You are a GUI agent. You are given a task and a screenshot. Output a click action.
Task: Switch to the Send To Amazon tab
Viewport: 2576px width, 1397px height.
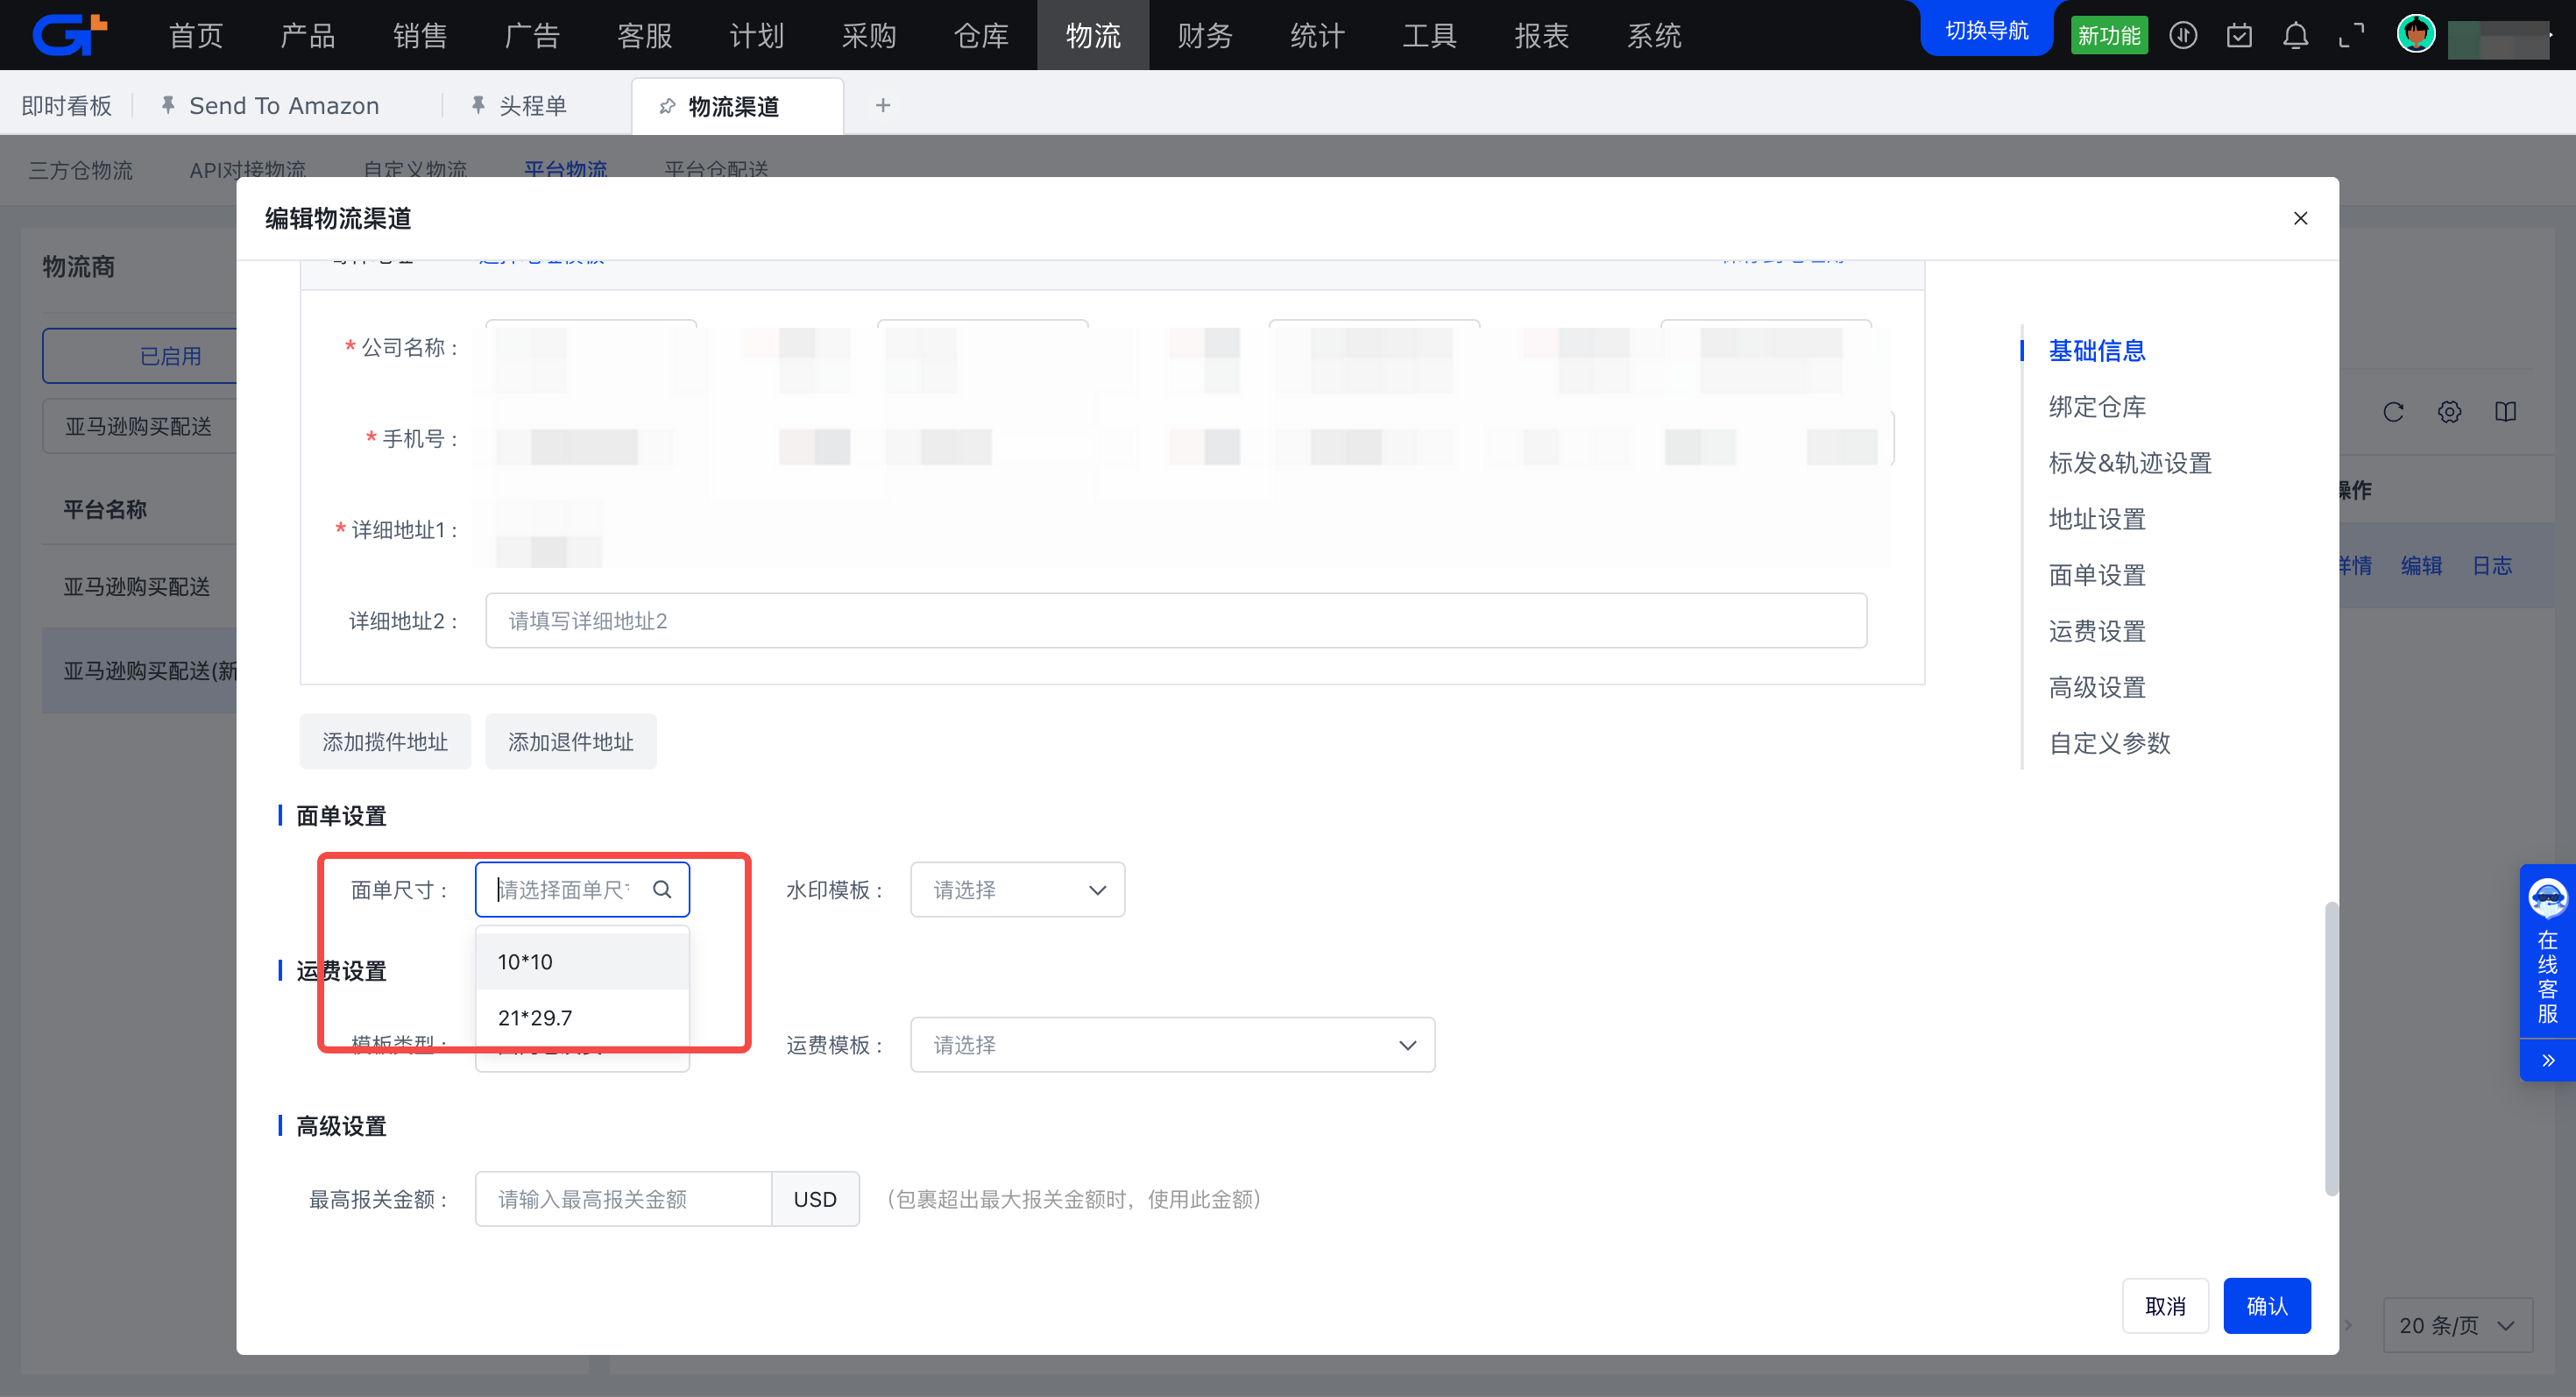[x=283, y=105]
